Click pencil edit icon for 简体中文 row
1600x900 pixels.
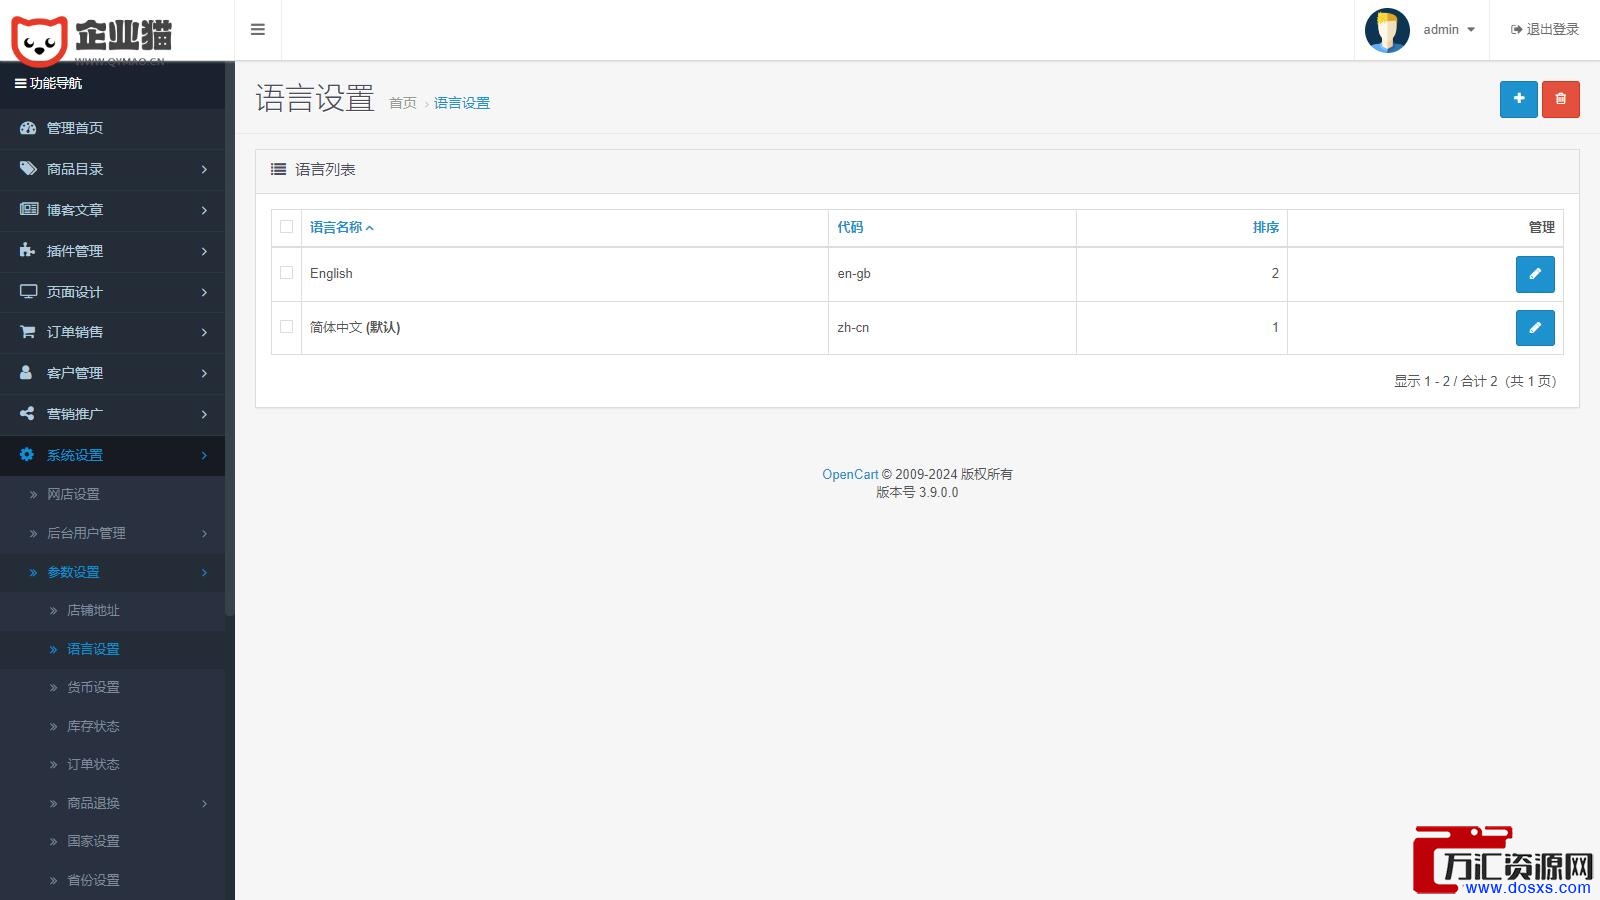pyautogui.click(x=1534, y=328)
